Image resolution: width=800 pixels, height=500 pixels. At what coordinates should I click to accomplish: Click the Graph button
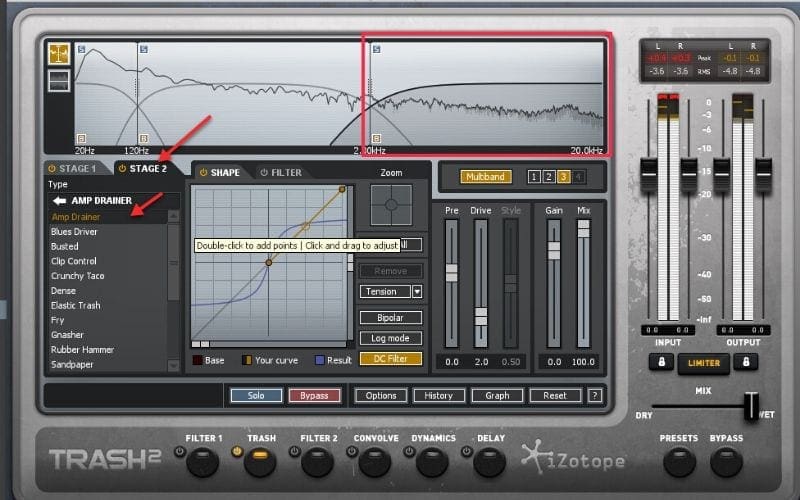pyautogui.click(x=497, y=395)
